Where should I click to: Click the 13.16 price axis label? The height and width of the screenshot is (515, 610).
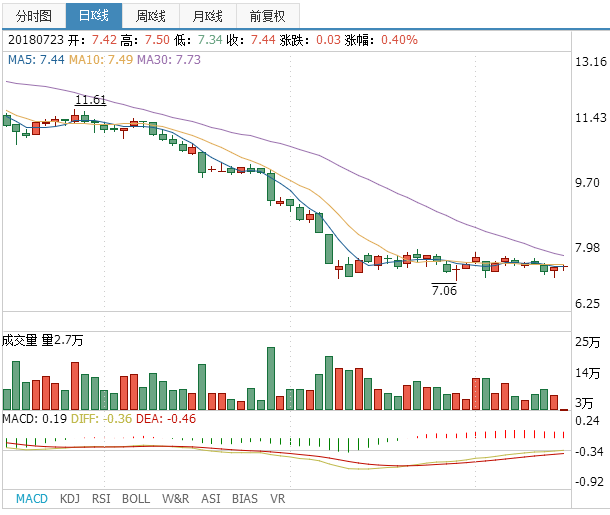[591, 61]
